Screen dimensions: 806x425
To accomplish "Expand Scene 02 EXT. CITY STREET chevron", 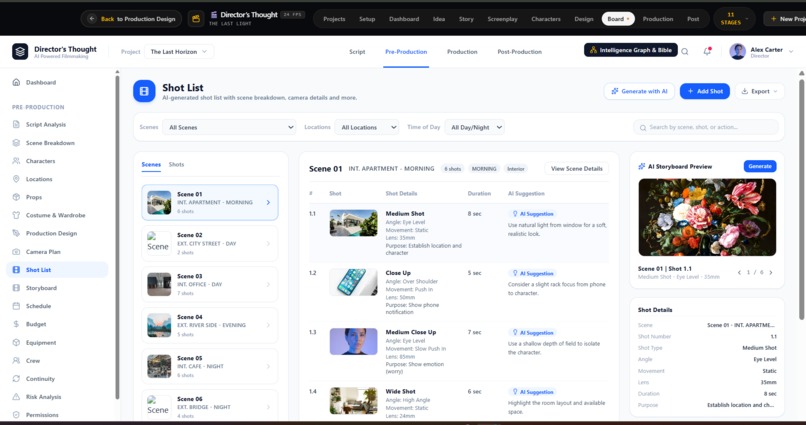I will point(268,244).
